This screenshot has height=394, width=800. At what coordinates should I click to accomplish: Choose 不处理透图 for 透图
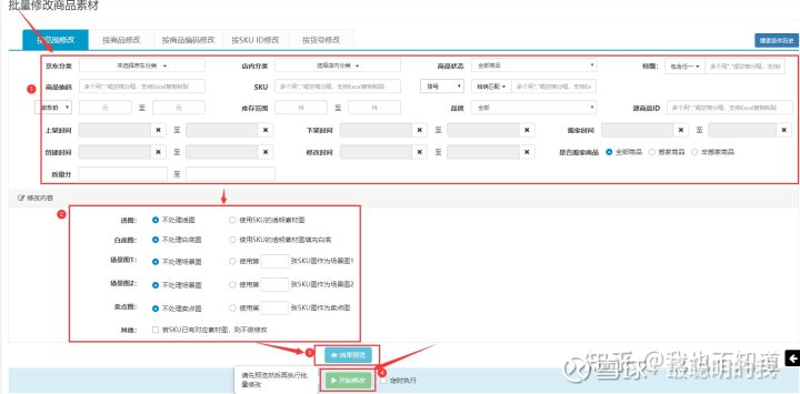(156, 220)
